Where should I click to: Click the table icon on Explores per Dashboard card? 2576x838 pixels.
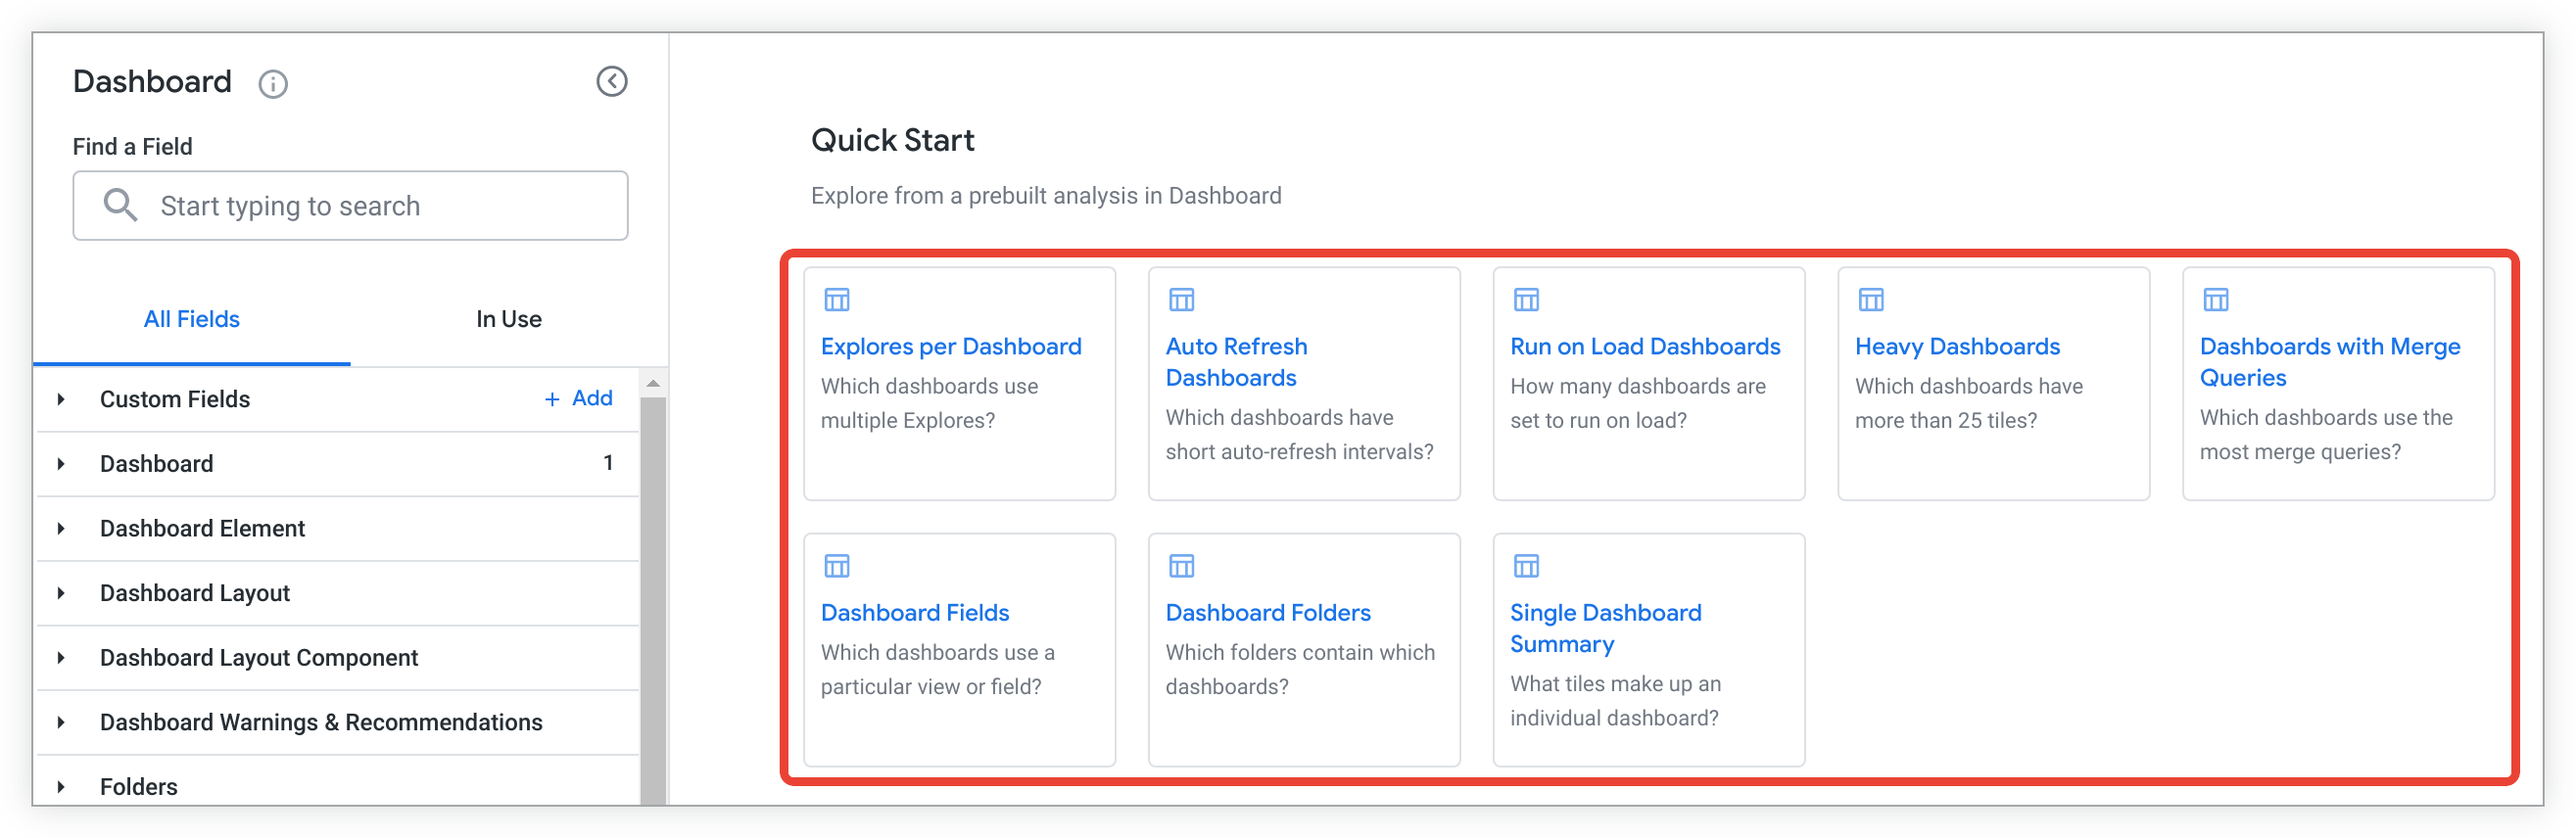[x=837, y=299]
